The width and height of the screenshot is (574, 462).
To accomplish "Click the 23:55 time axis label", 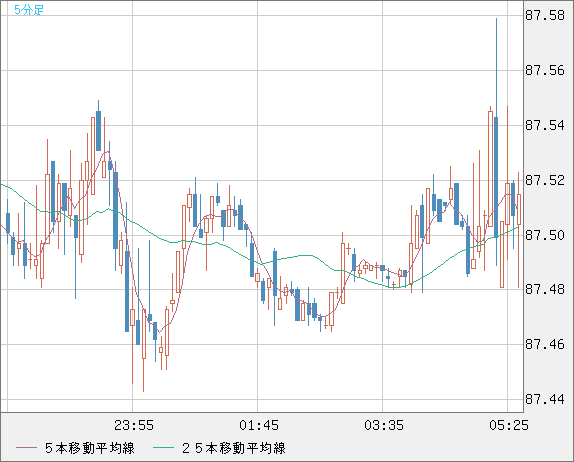I will (x=134, y=425).
